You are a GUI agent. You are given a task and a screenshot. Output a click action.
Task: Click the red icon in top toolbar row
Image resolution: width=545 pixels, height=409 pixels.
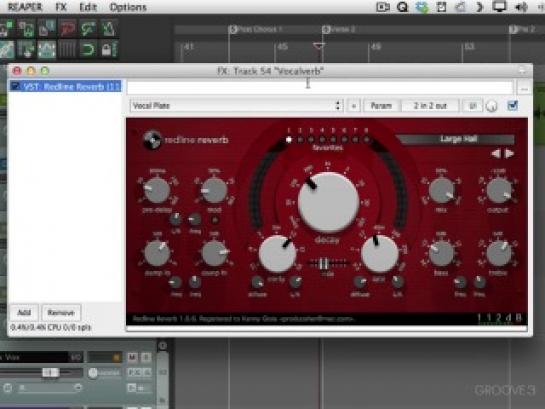pos(67,28)
